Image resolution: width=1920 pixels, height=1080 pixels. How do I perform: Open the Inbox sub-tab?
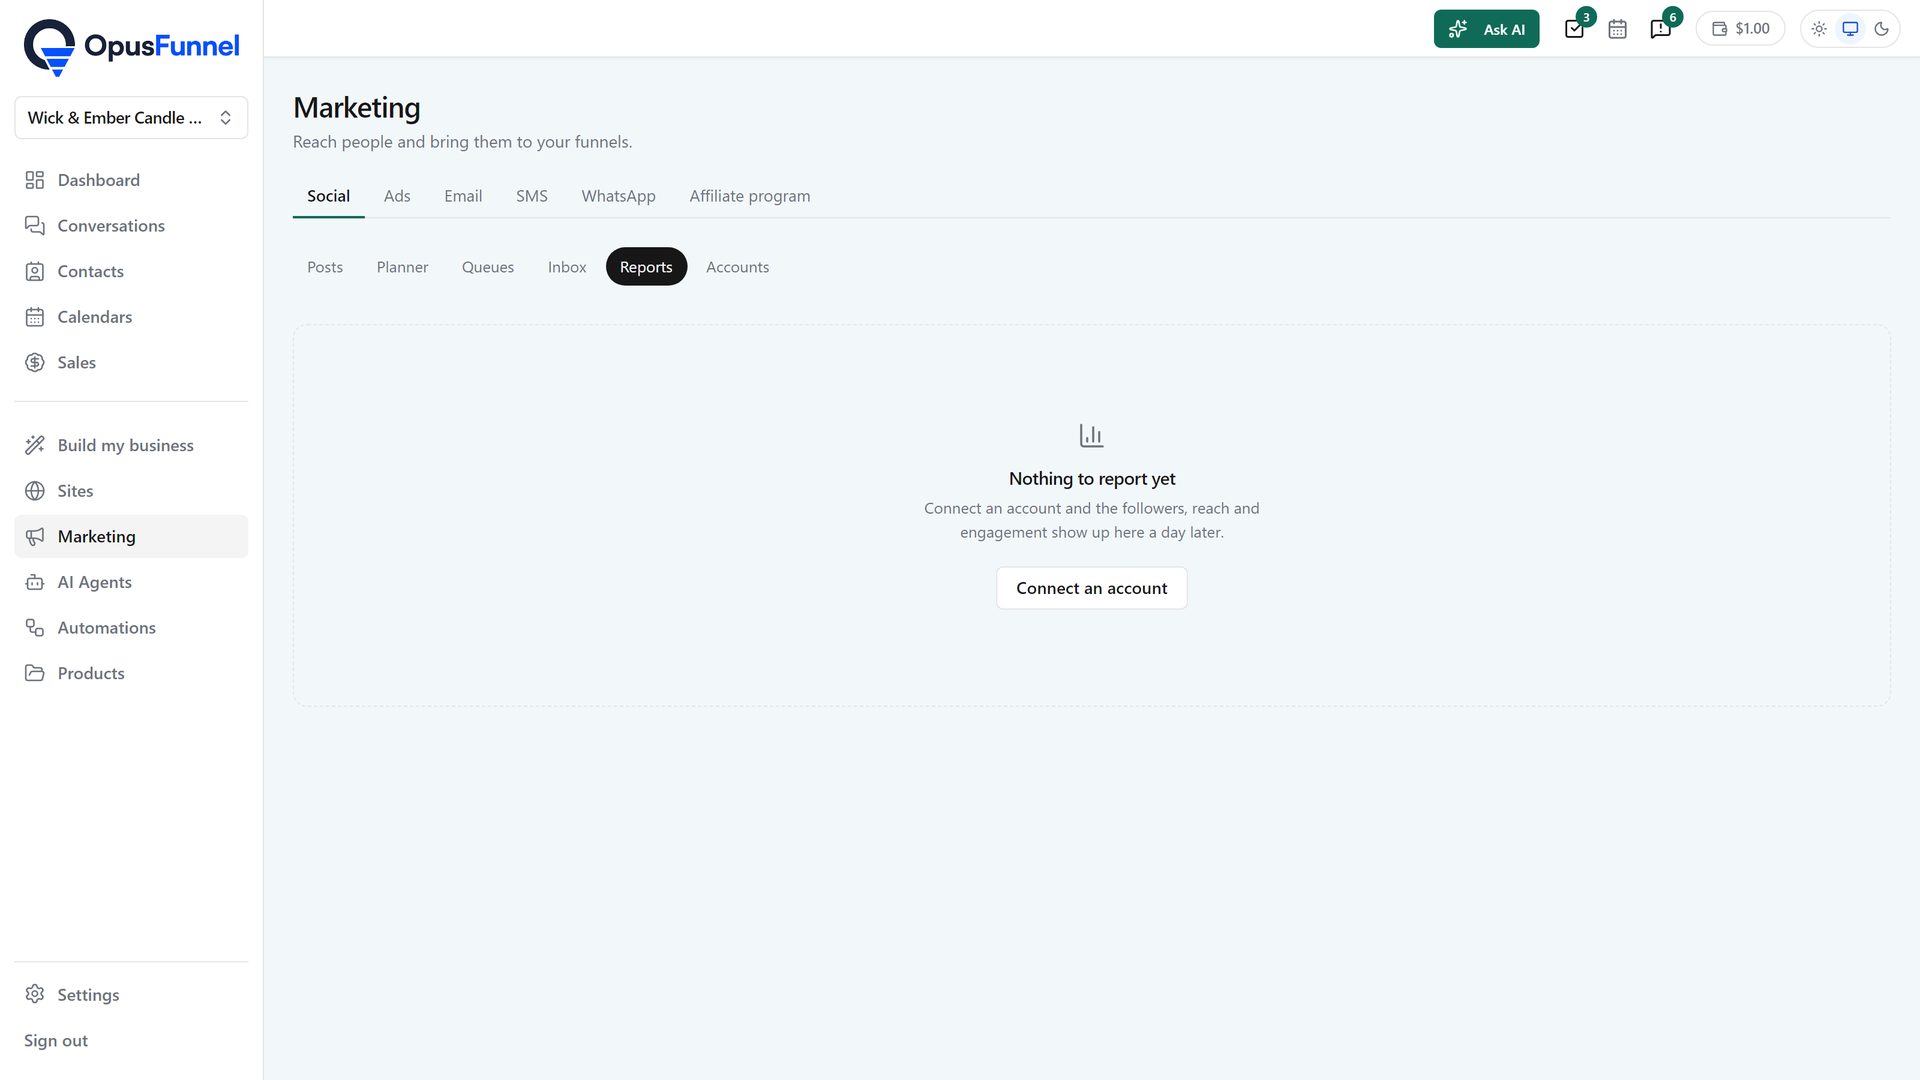(567, 267)
